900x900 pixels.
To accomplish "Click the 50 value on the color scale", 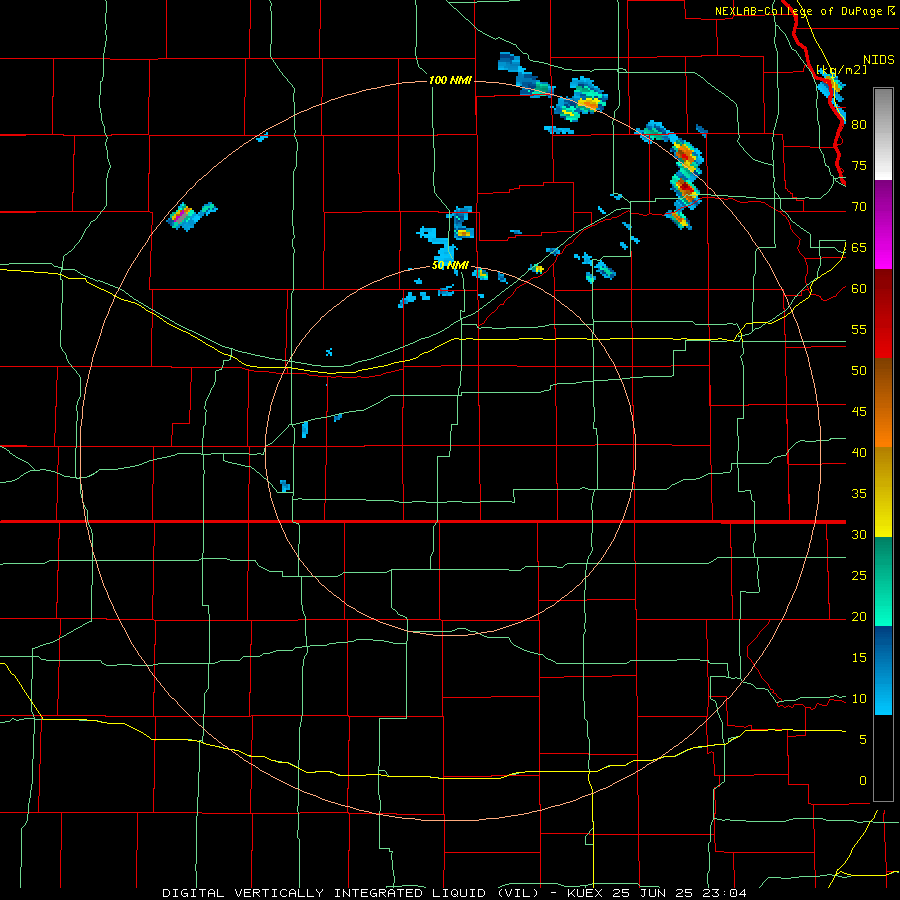I will tap(859, 370).
